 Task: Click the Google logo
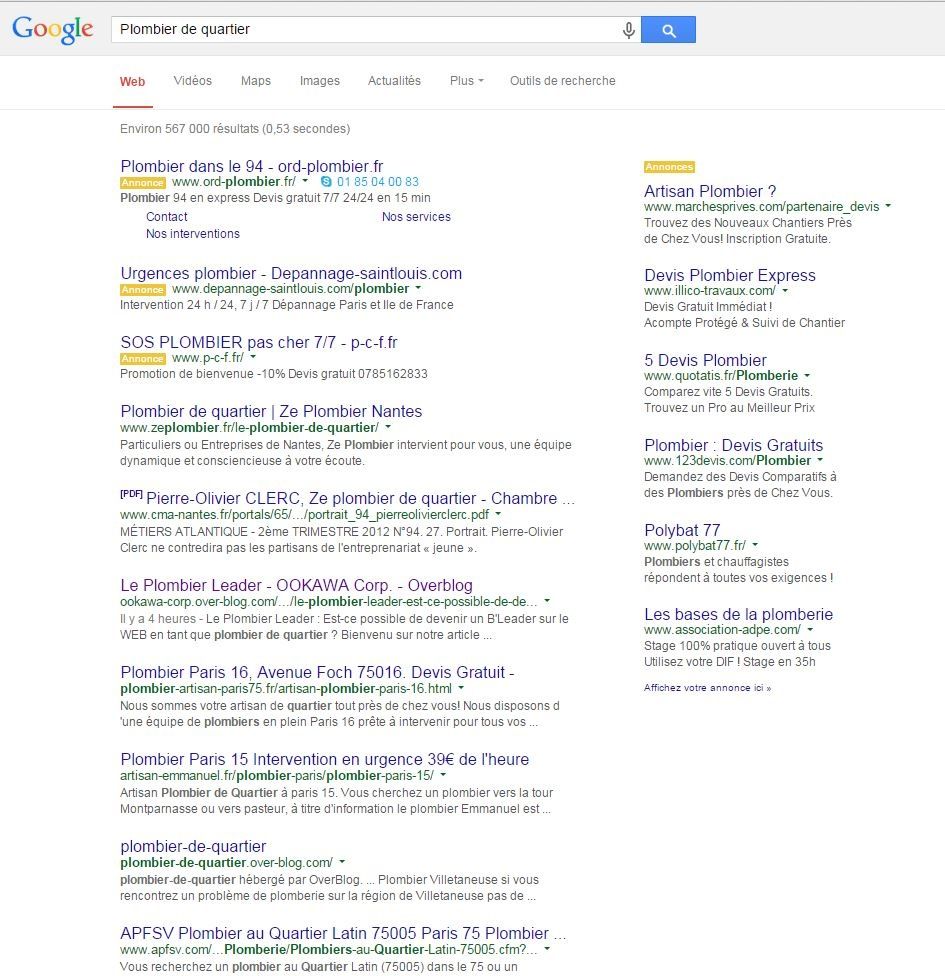[53, 30]
